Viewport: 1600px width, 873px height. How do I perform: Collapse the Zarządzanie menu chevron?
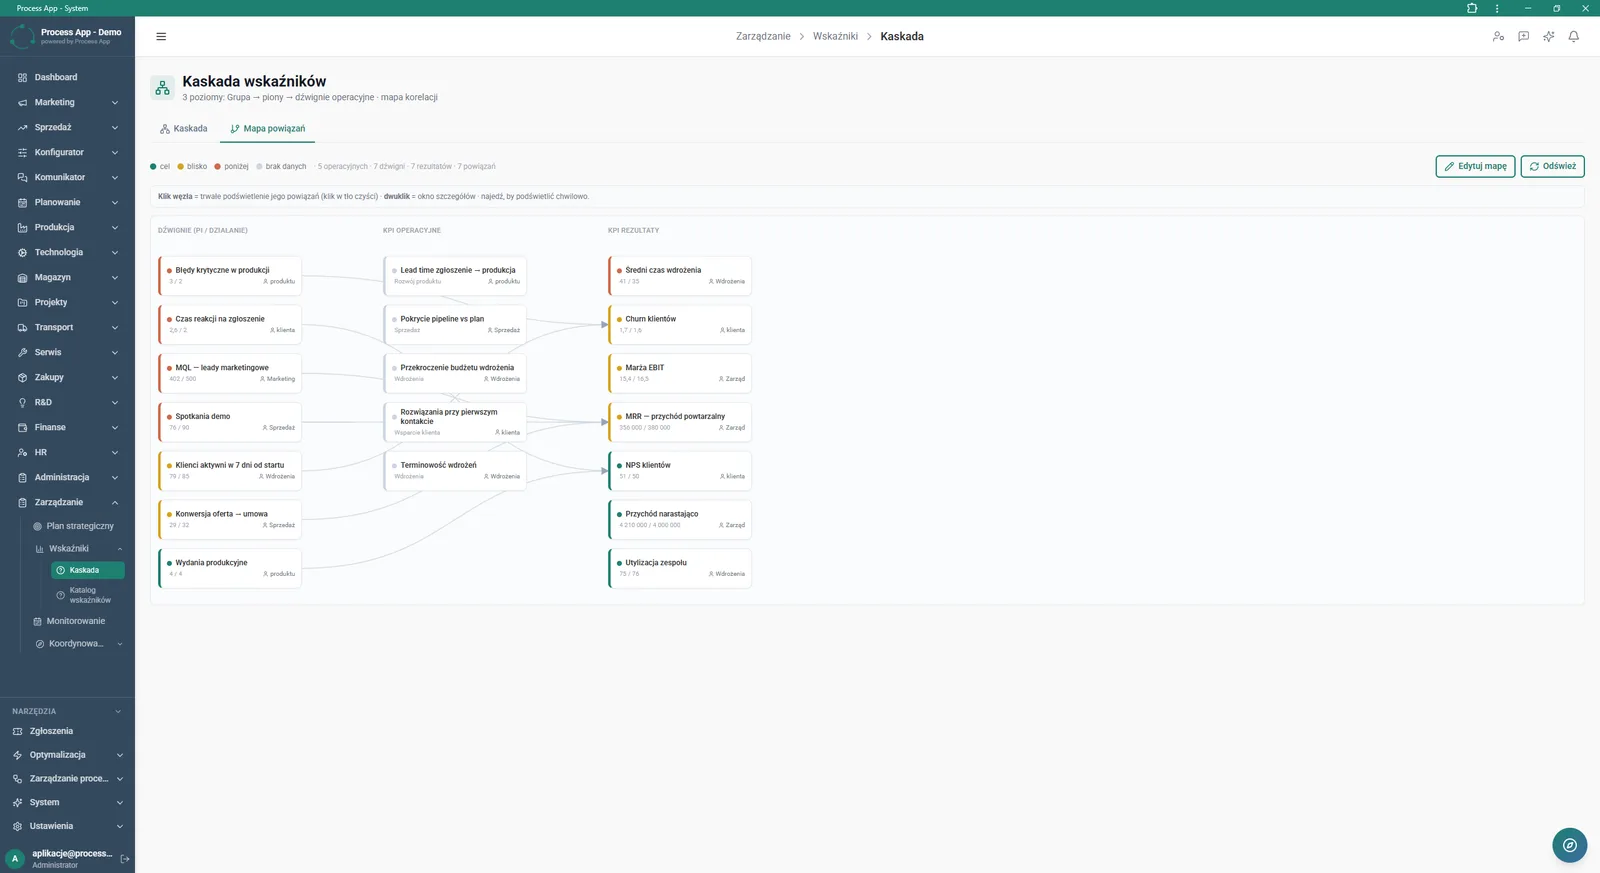(115, 502)
